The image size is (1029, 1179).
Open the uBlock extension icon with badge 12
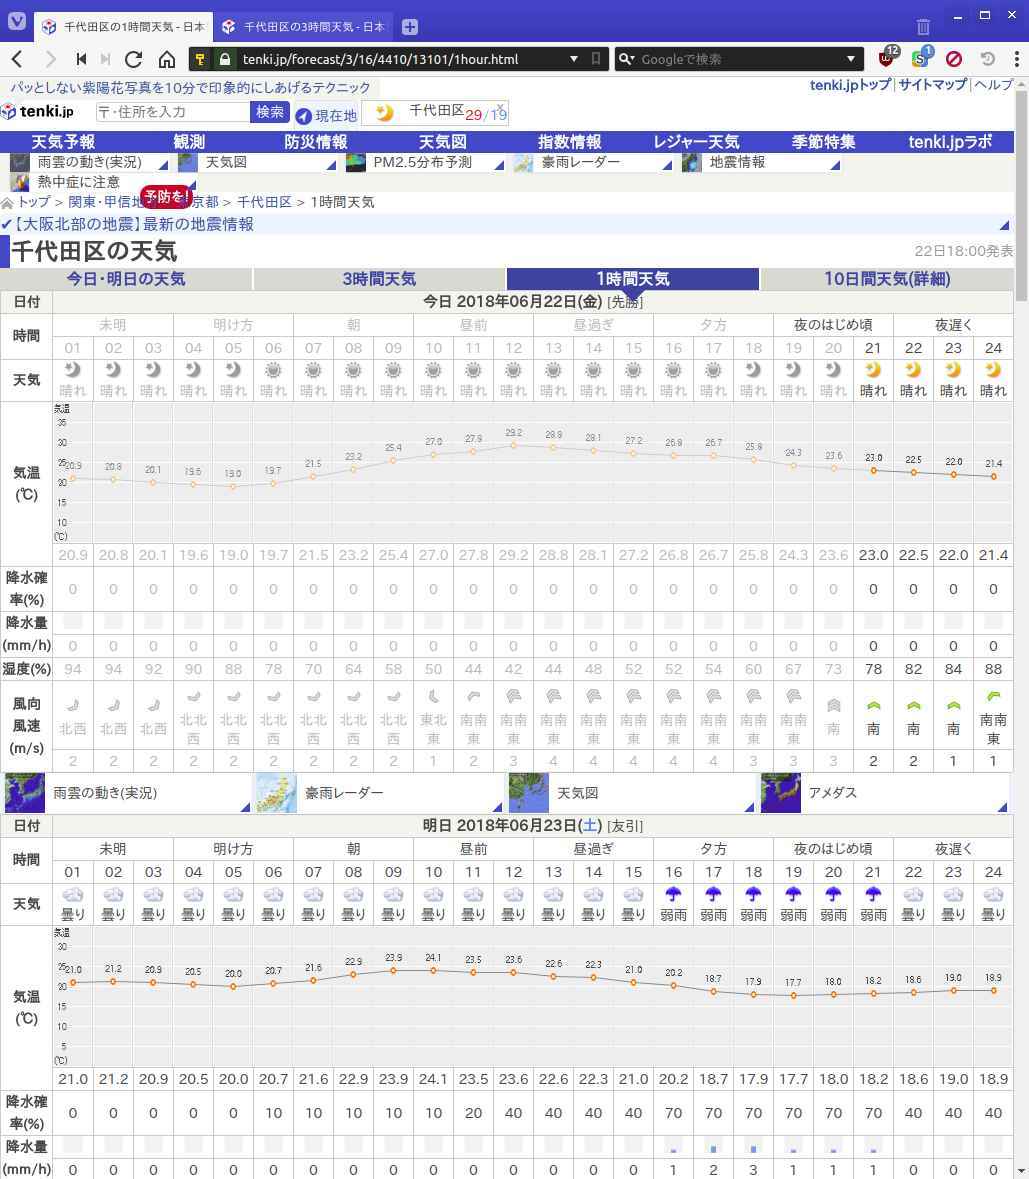[x=888, y=56]
